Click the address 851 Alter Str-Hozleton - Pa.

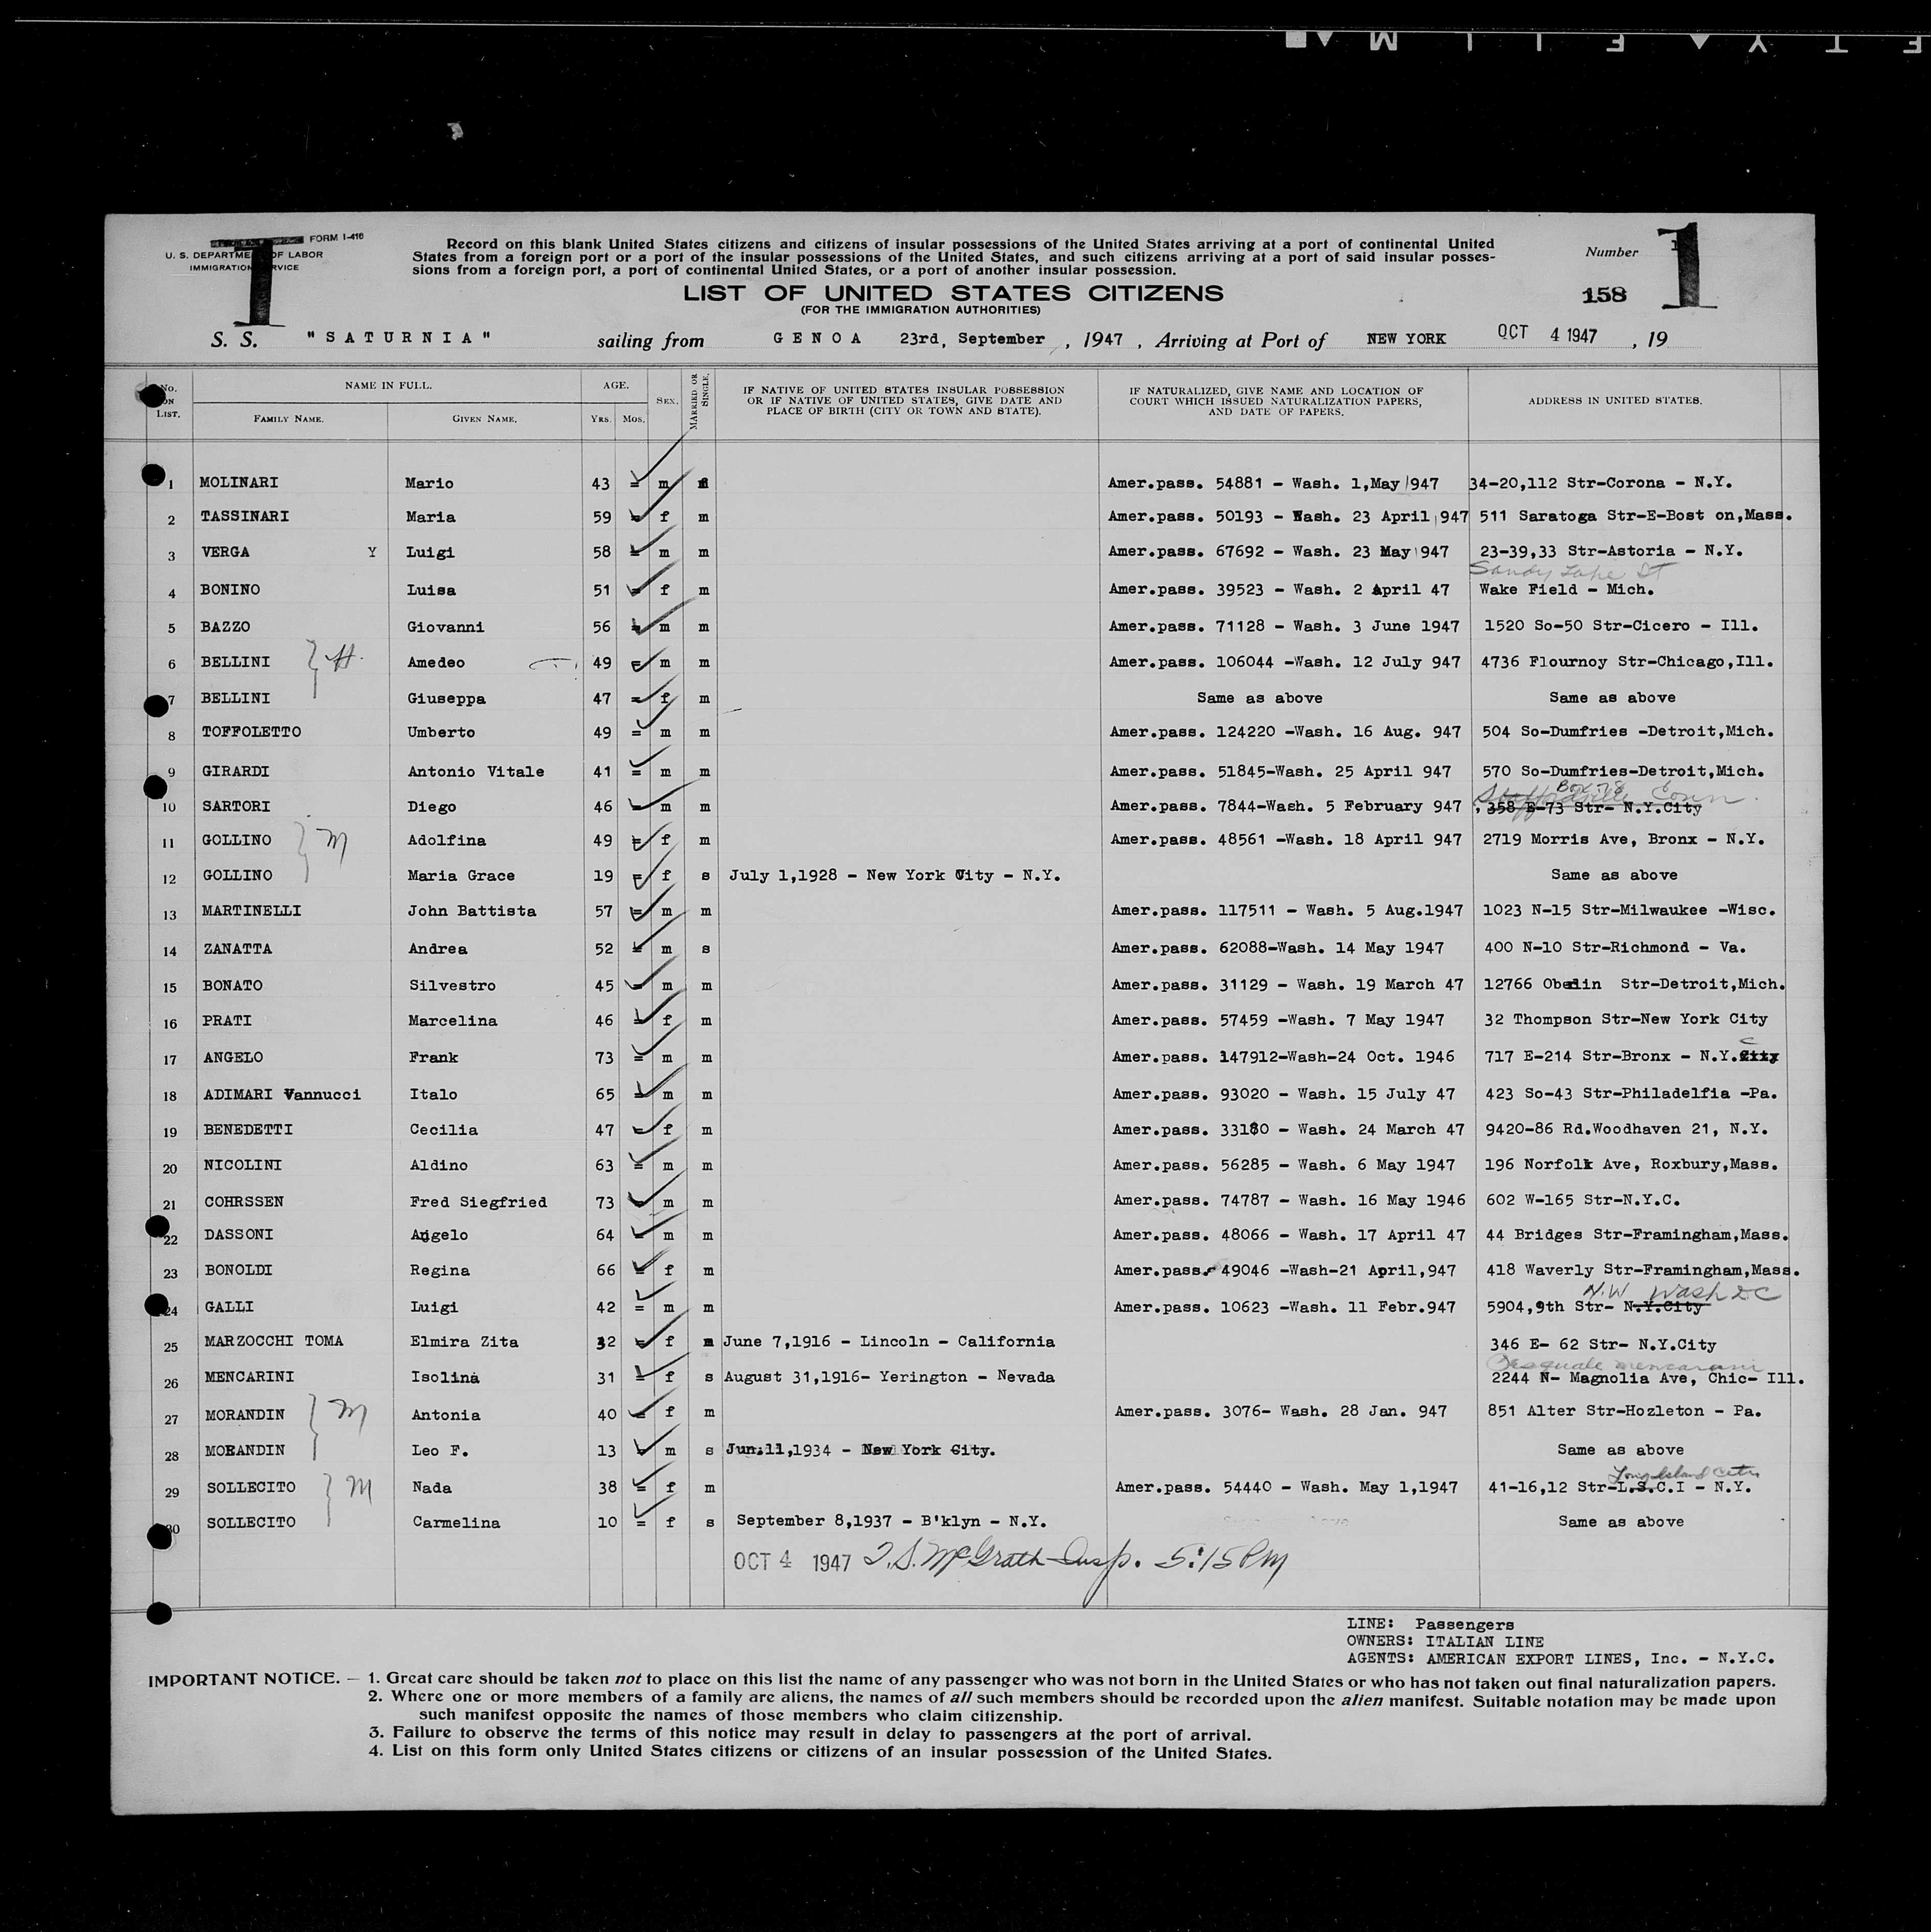[1624, 1411]
